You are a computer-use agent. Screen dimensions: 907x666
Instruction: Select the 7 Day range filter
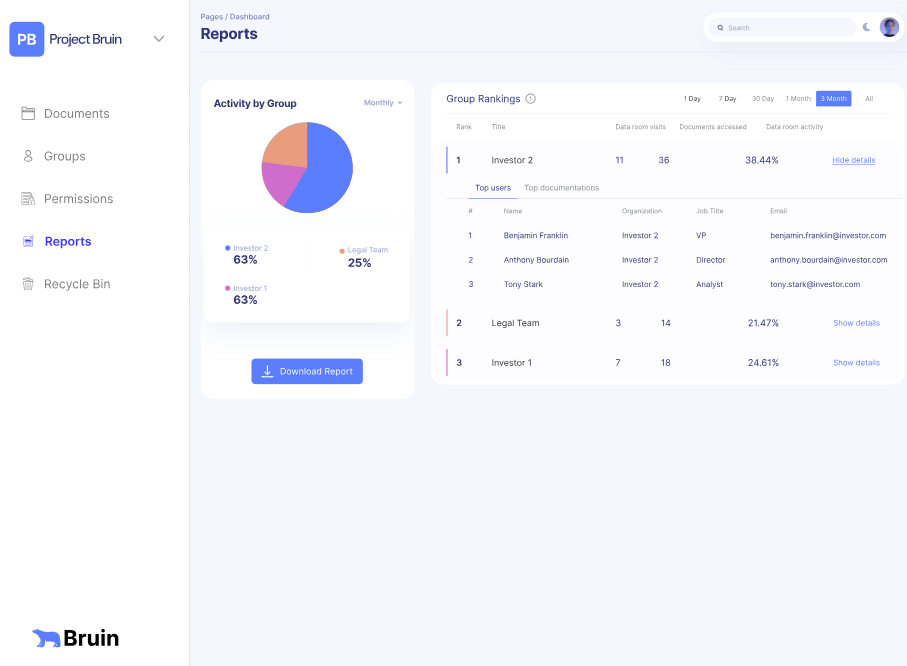click(x=727, y=99)
